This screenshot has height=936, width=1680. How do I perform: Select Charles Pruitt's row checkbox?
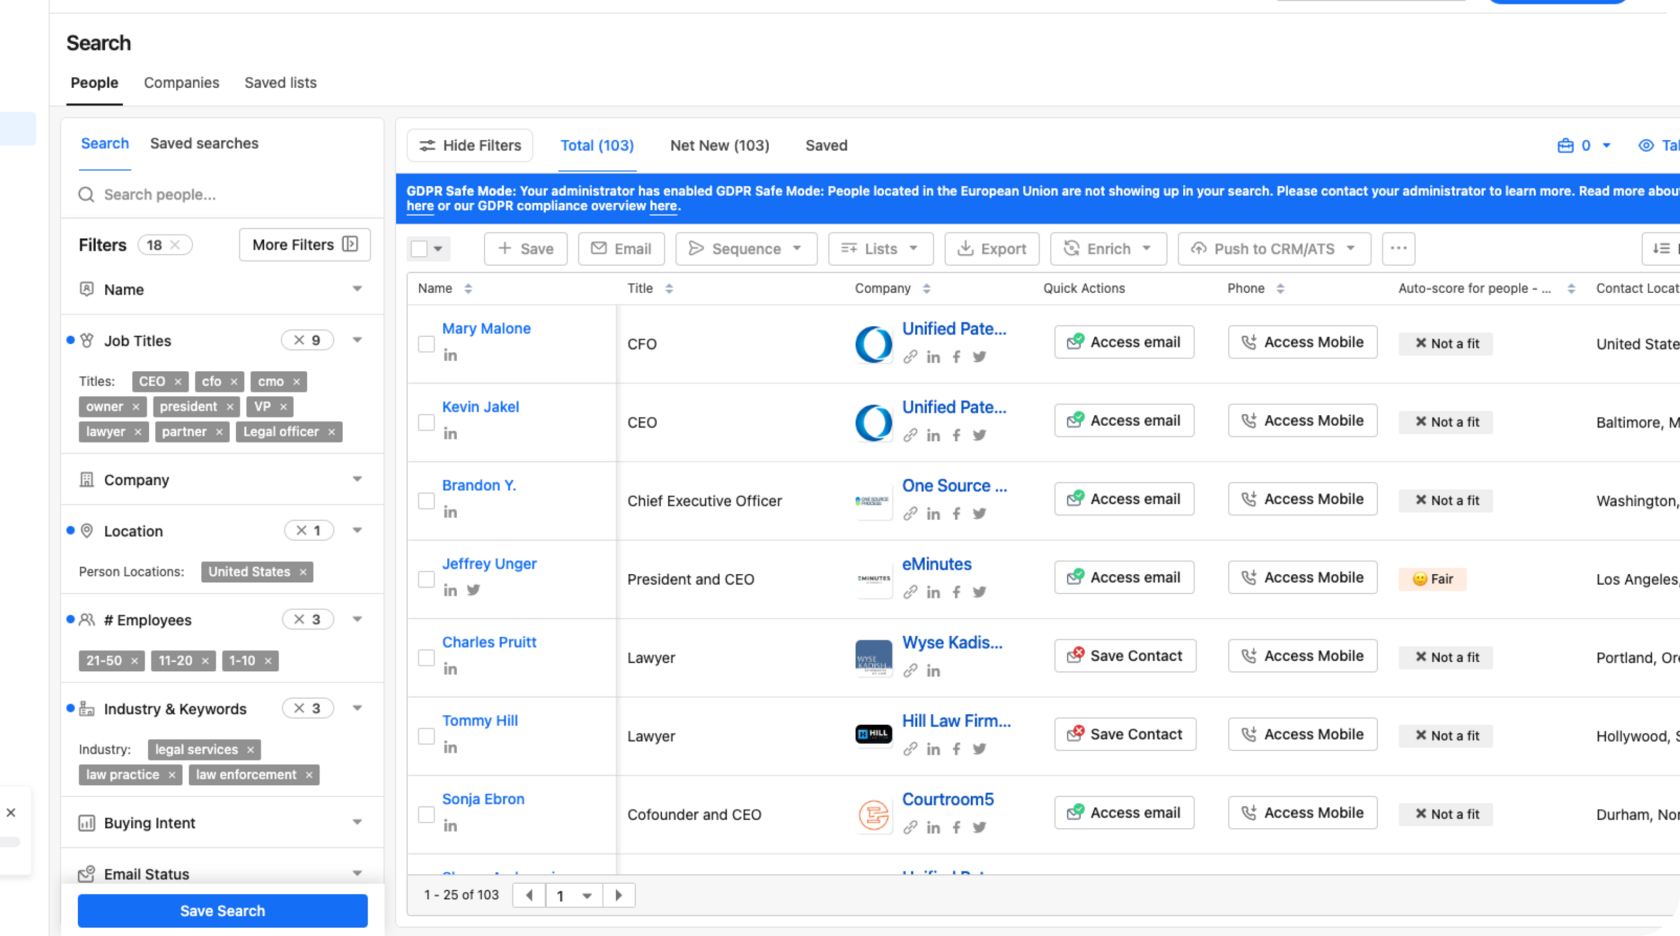(x=426, y=658)
